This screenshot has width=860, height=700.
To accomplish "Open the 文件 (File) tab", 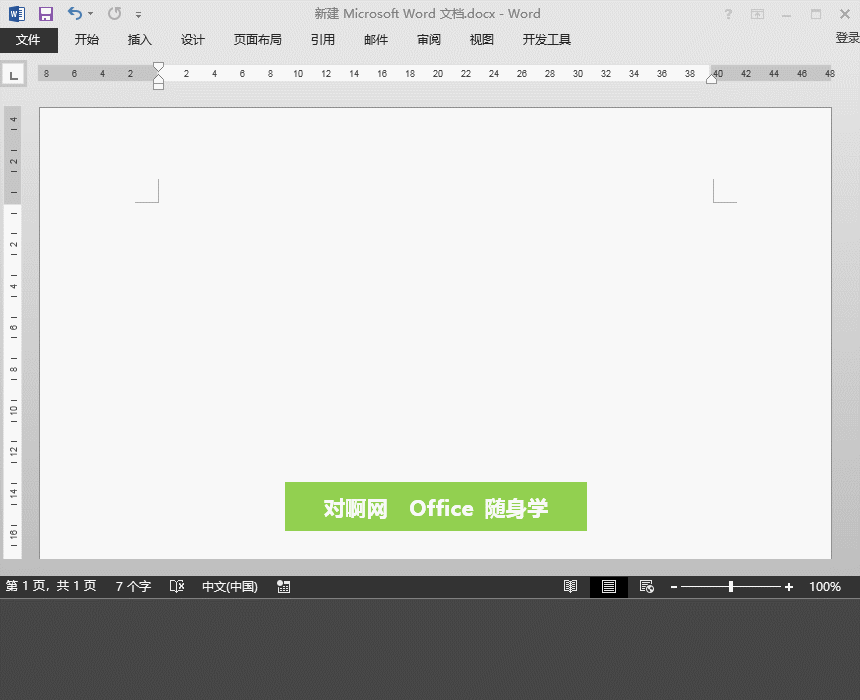I will pos(29,40).
